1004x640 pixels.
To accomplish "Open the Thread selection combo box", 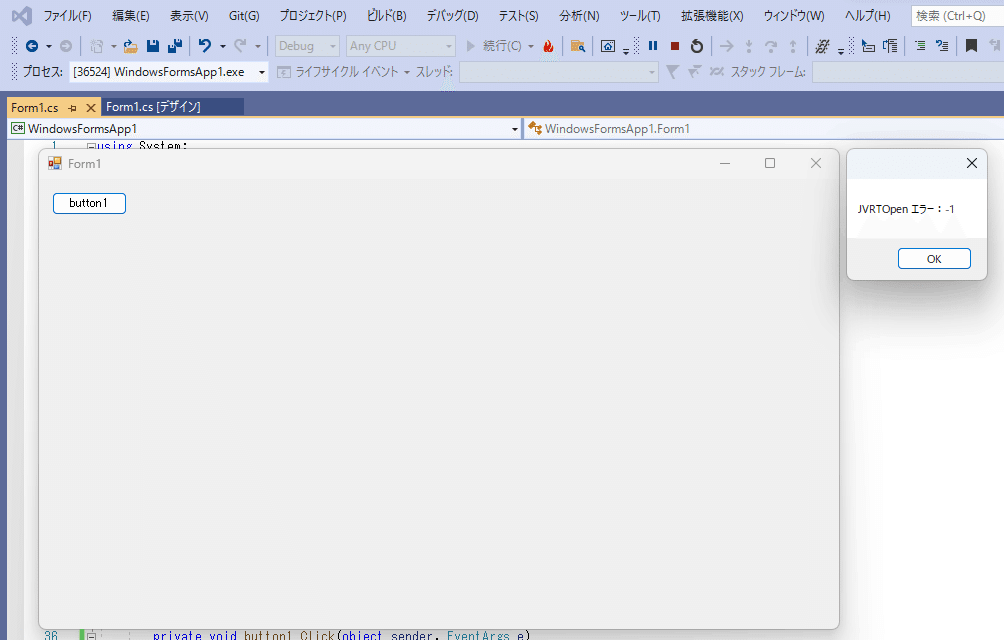I will point(559,72).
